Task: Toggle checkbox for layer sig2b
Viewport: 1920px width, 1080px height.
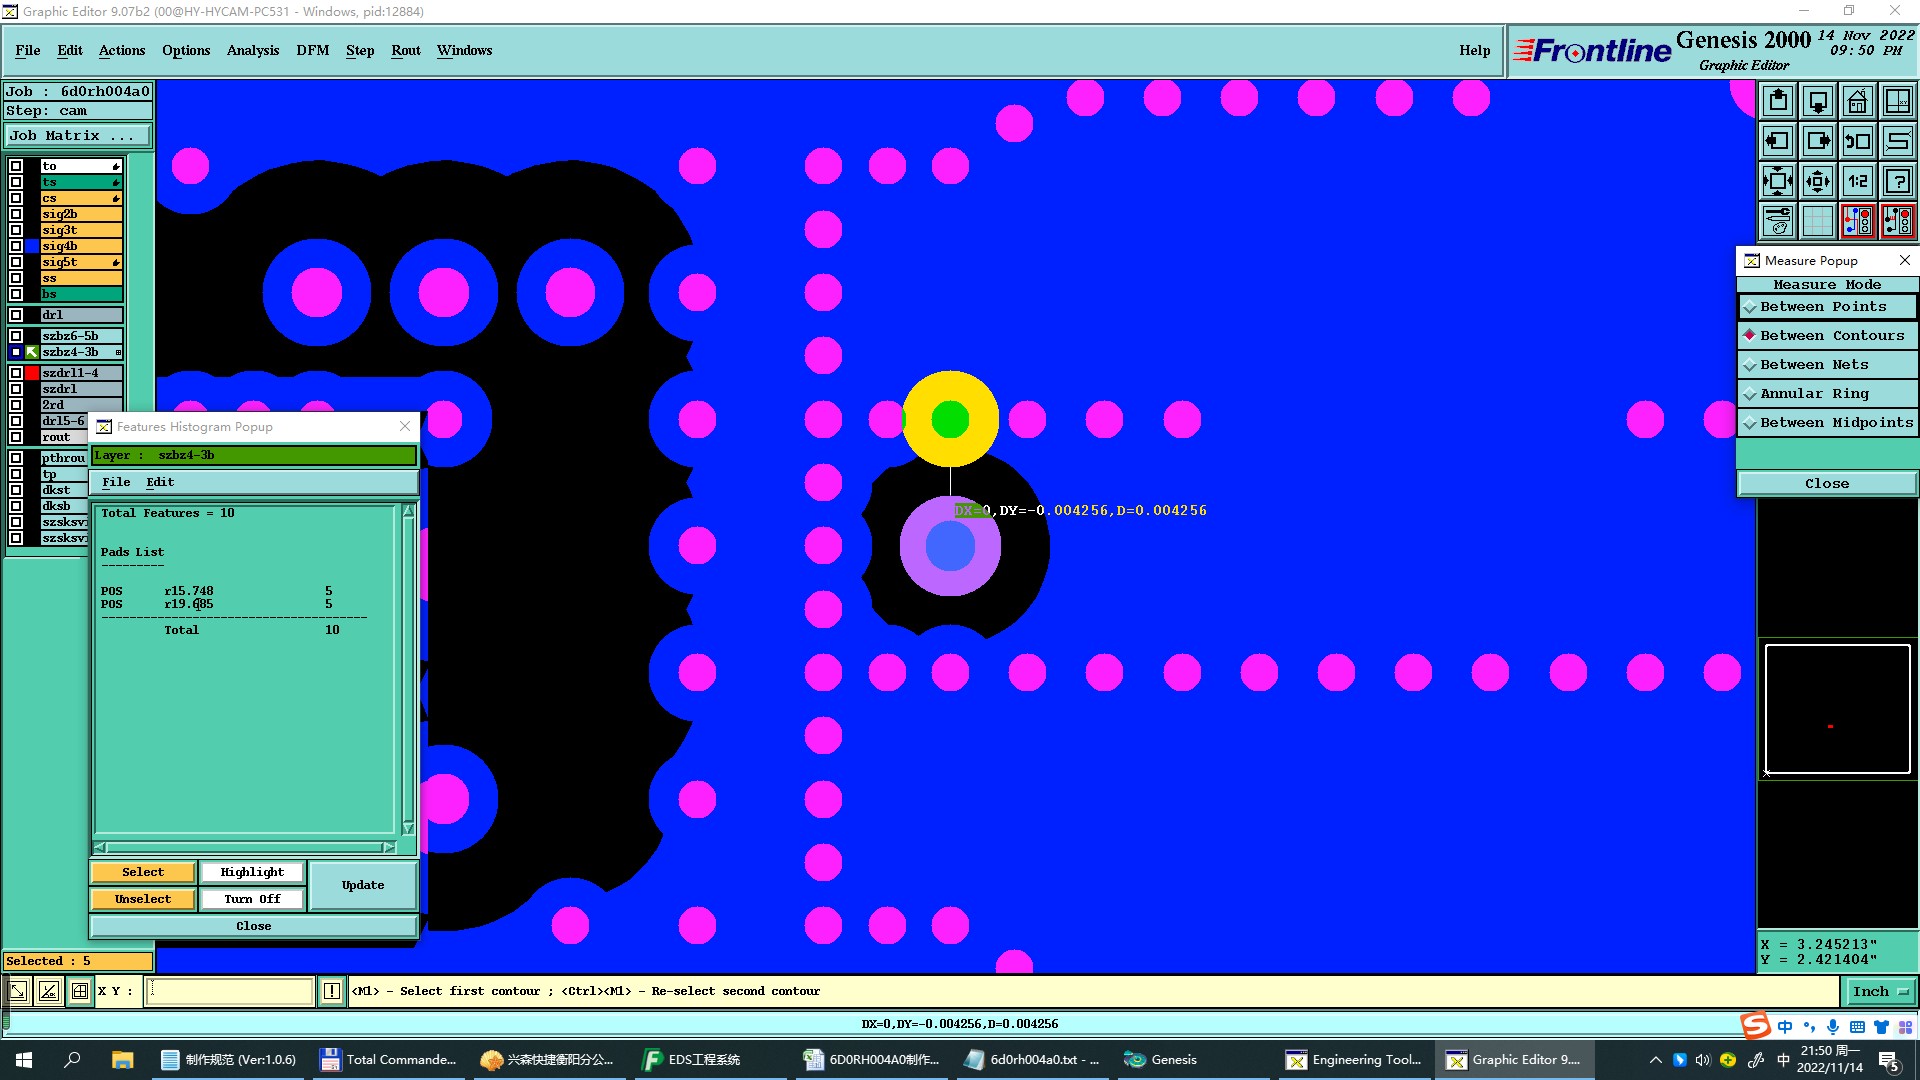Action: tap(16, 214)
